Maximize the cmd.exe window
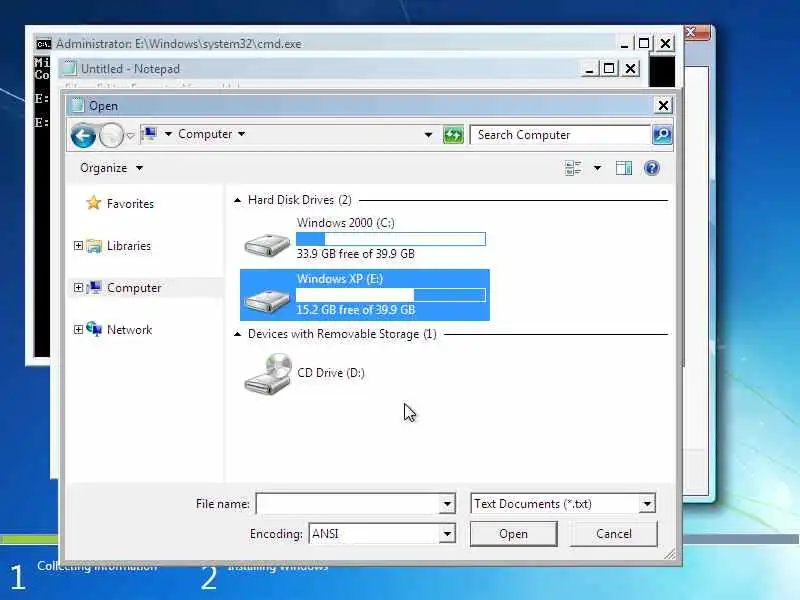Image resolution: width=800 pixels, height=600 pixels. click(644, 43)
